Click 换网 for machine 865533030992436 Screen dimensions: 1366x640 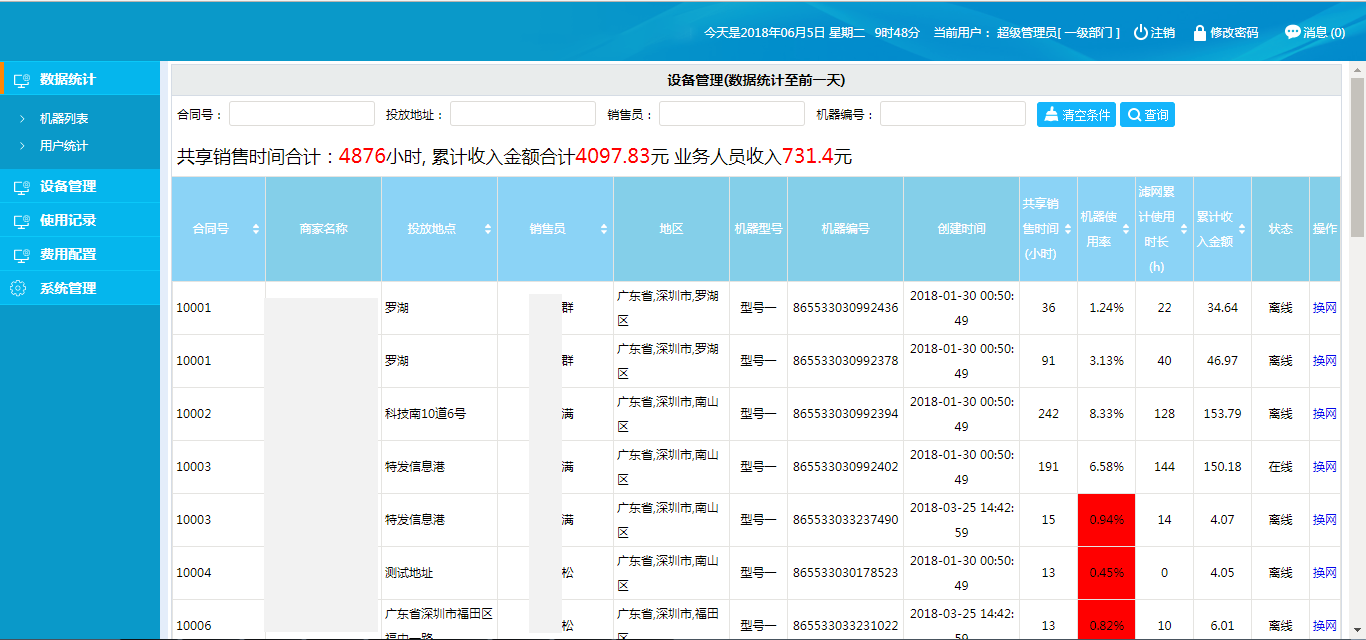(1324, 308)
